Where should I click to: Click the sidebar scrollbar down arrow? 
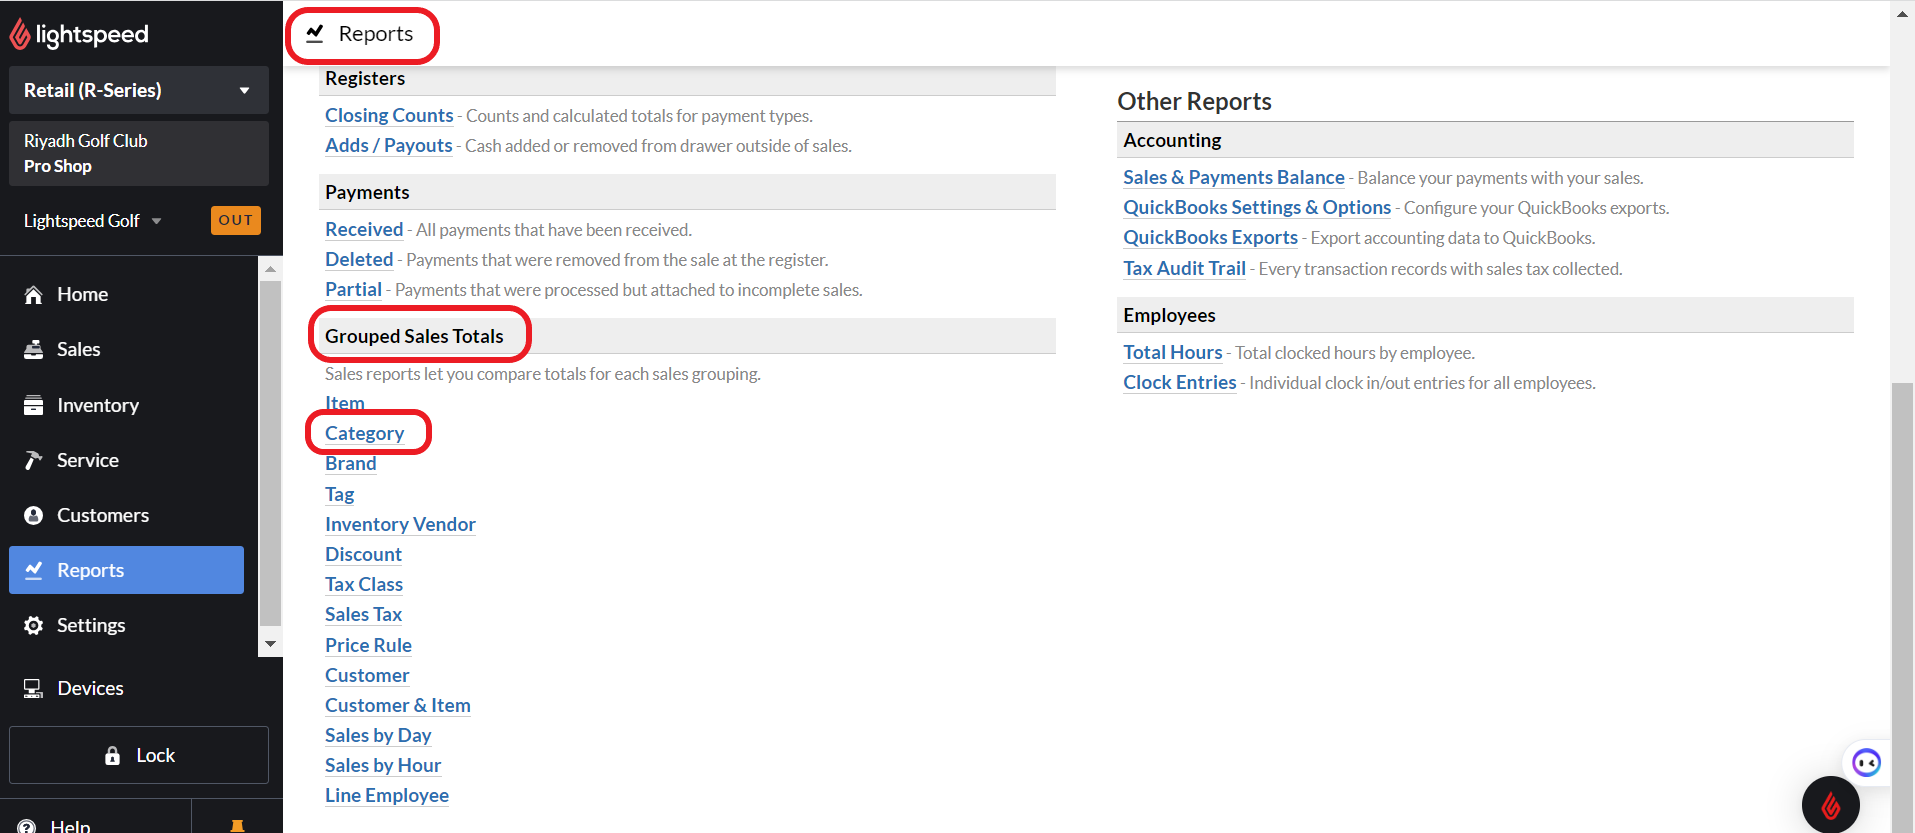pos(270,644)
